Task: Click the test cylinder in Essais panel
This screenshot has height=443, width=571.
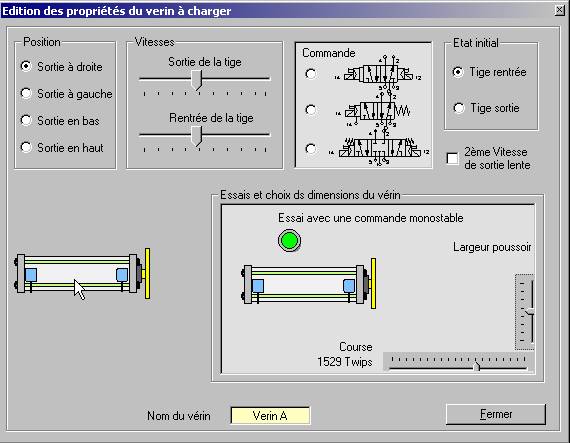Action: pos(309,284)
